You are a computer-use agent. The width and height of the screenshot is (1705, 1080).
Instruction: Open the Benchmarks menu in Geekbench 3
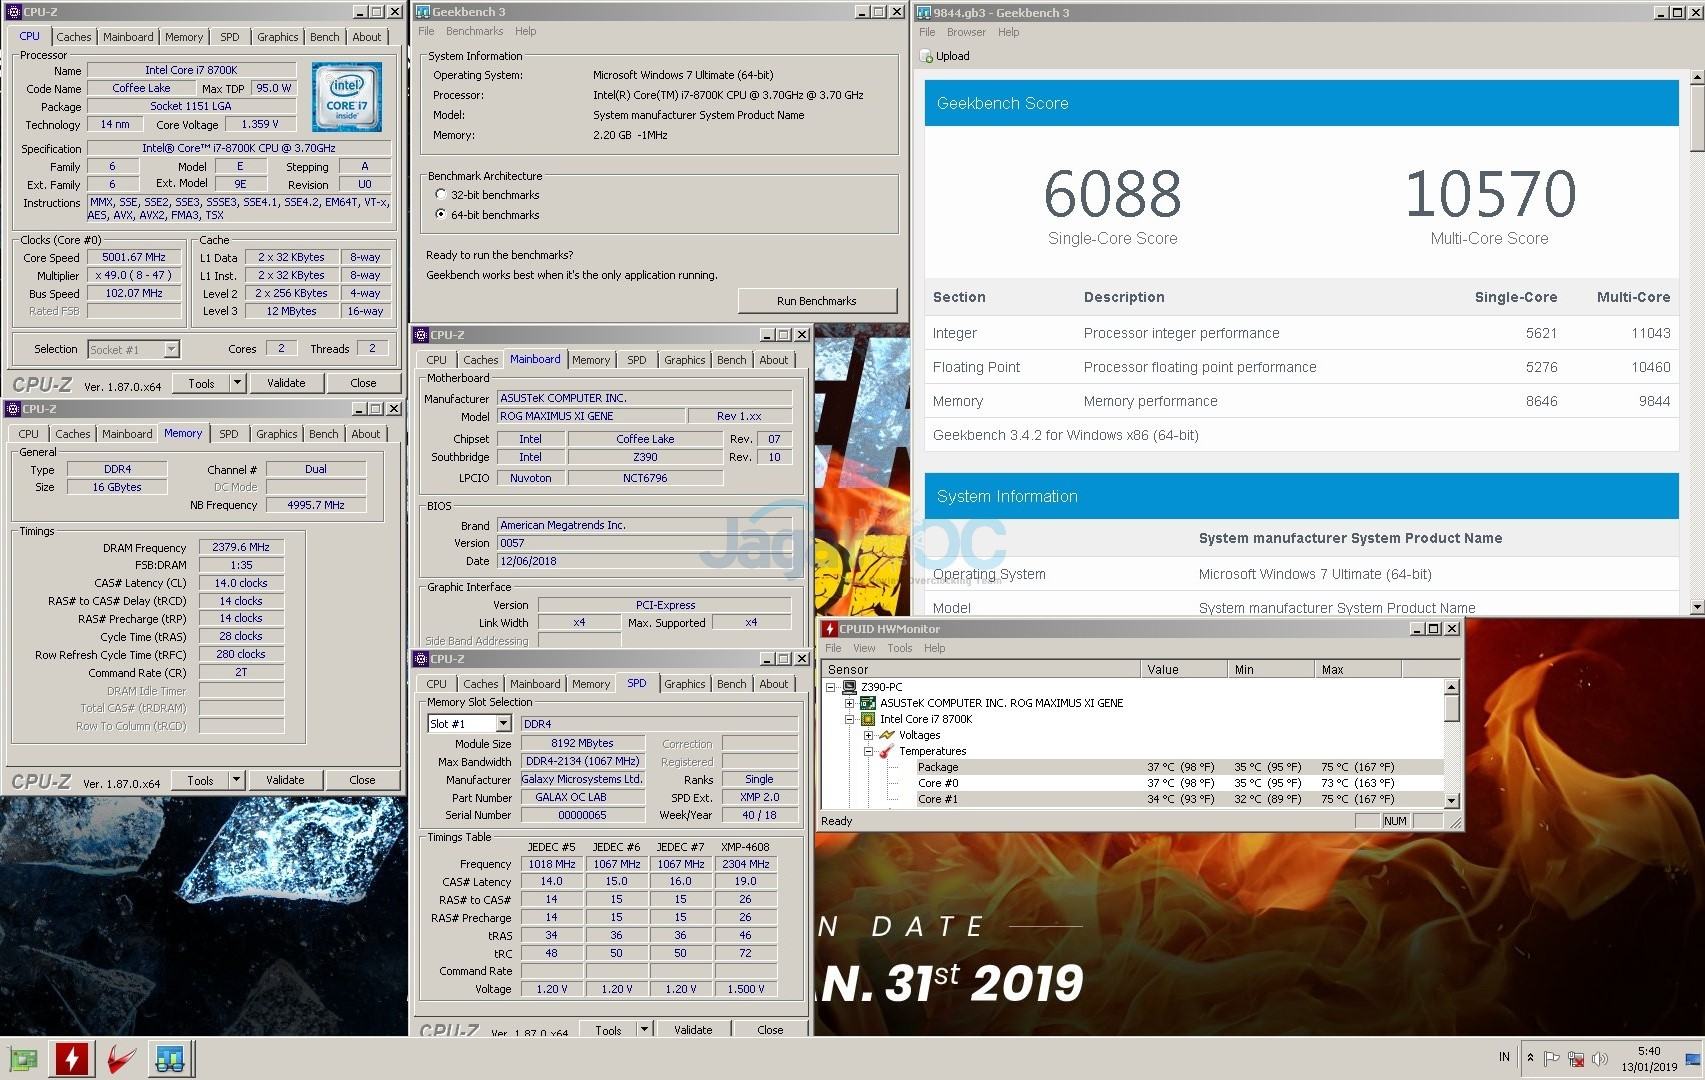(x=474, y=32)
